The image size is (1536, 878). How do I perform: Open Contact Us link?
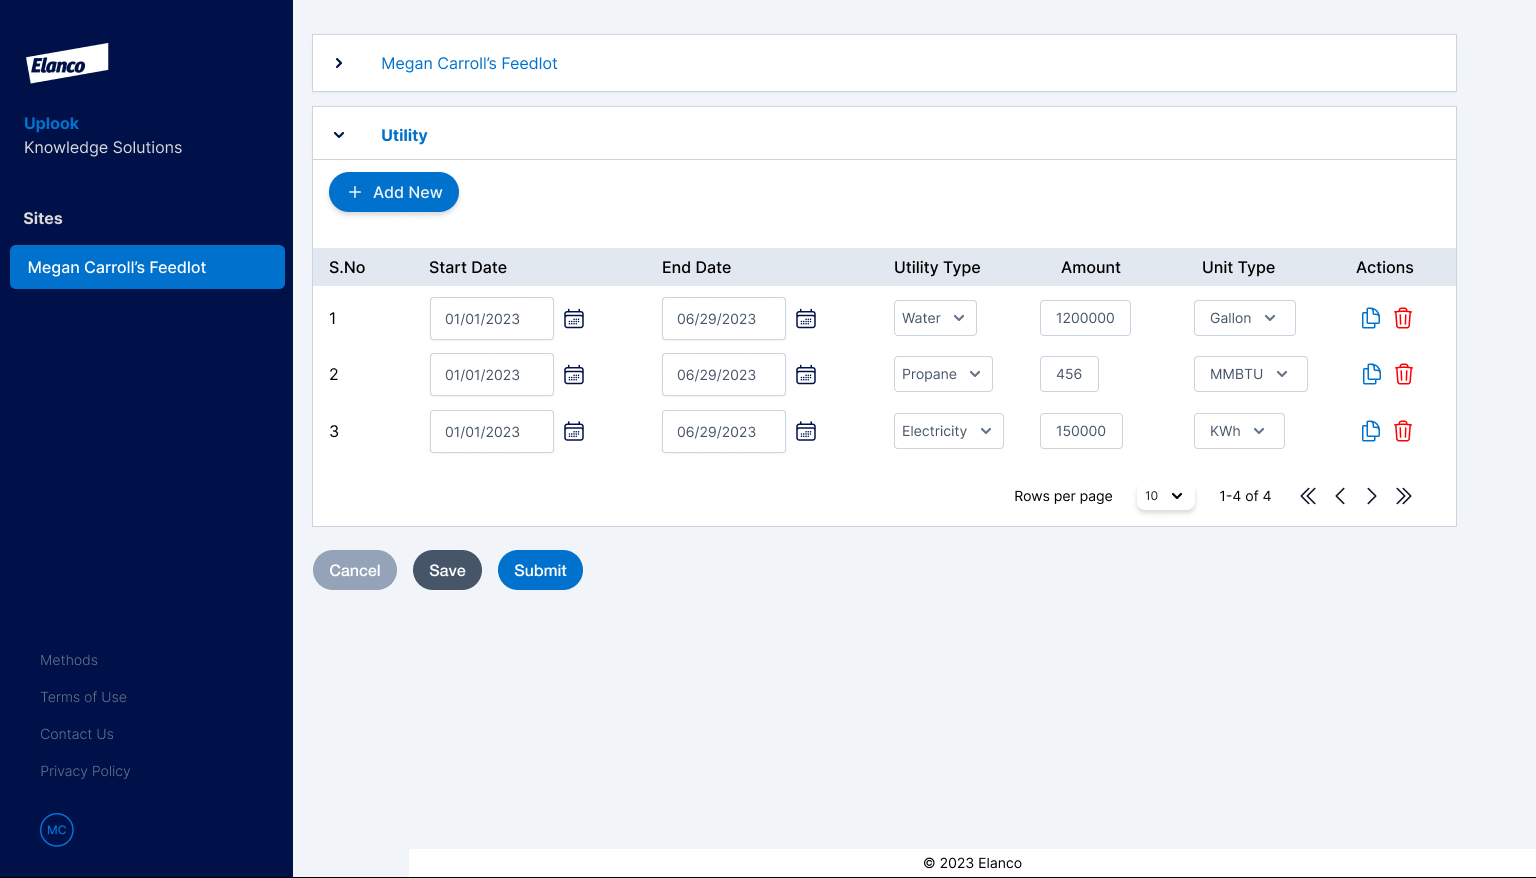pyautogui.click(x=77, y=734)
